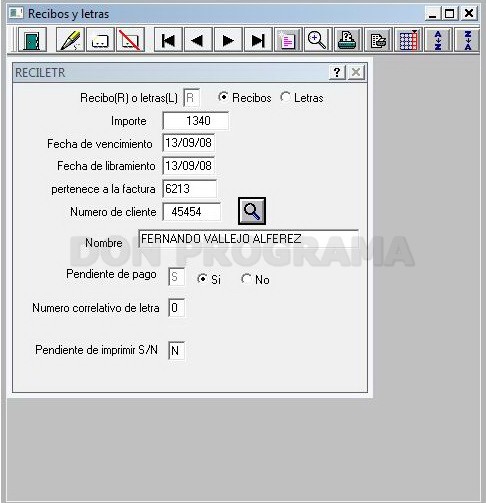This screenshot has width=486, height=503.
Task: Jump to last record
Action: pyautogui.click(x=258, y=40)
